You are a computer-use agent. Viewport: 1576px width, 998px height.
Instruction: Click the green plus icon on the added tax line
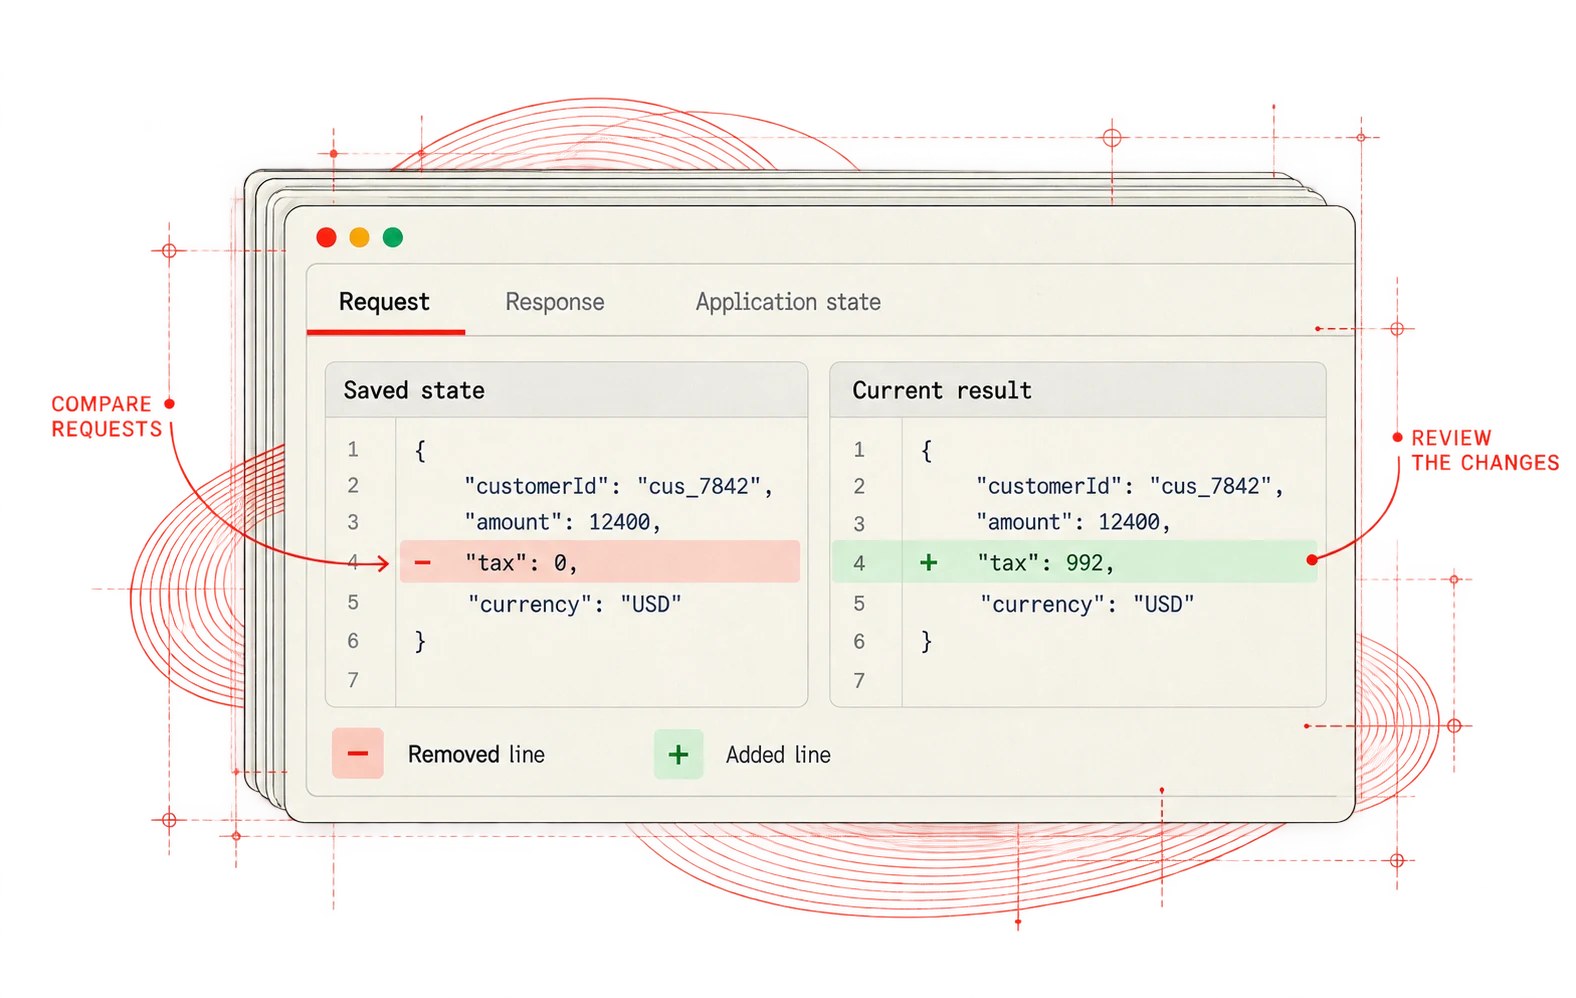pos(929,563)
